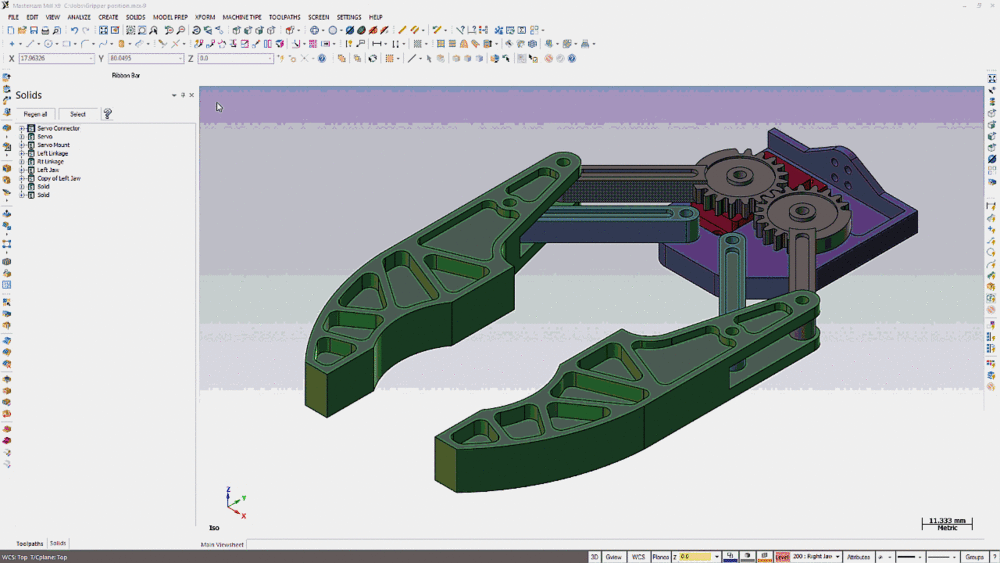Click the X coordinate input field
This screenshot has width=1000, height=563.
(53, 59)
